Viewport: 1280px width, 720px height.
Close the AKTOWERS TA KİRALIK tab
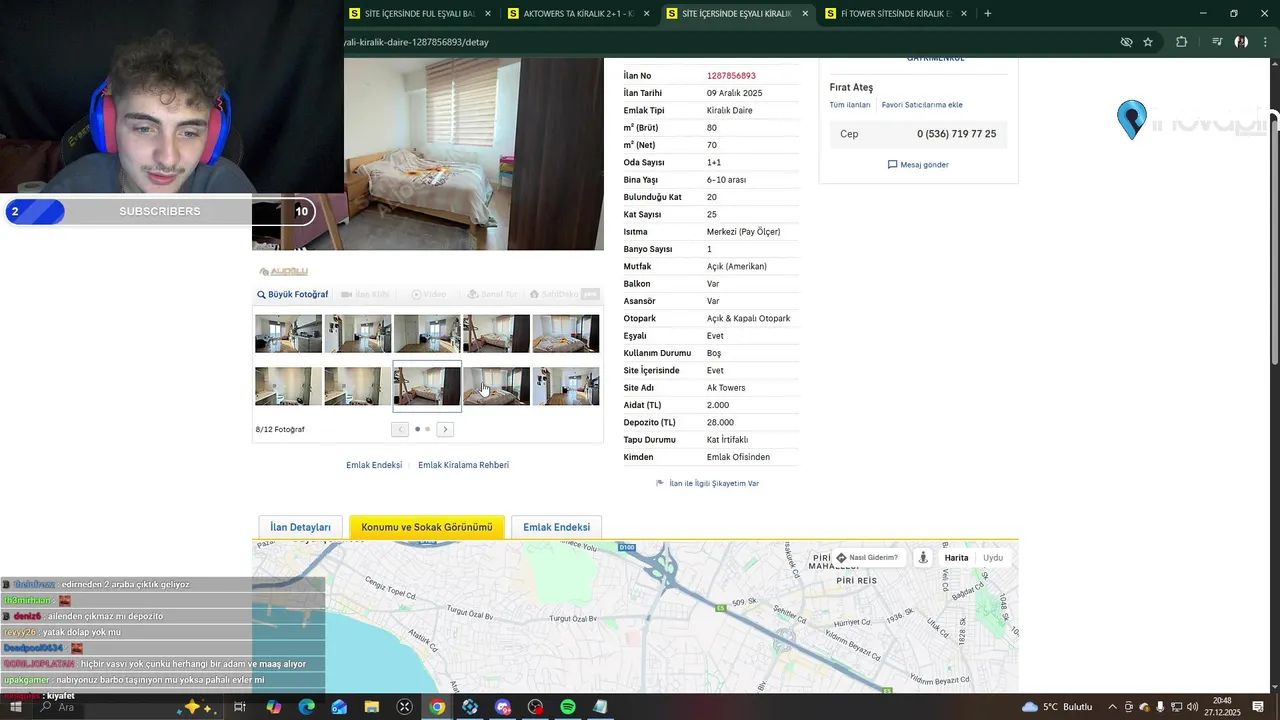(646, 14)
